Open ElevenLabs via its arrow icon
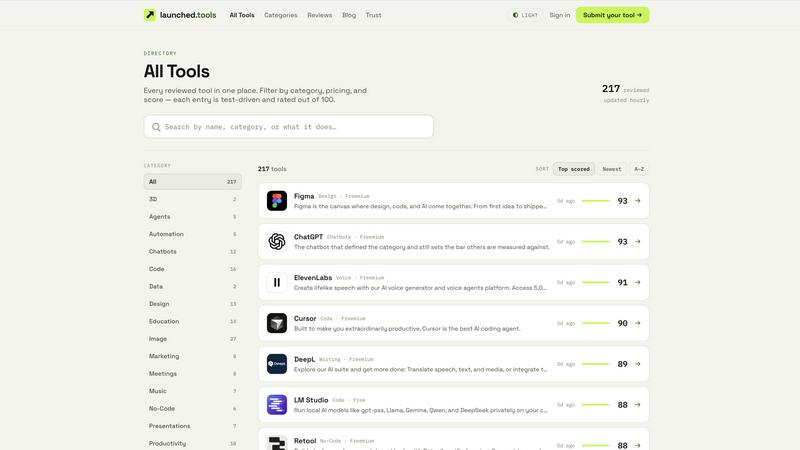This screenshot has height=450, width=800. coord(638,282)
